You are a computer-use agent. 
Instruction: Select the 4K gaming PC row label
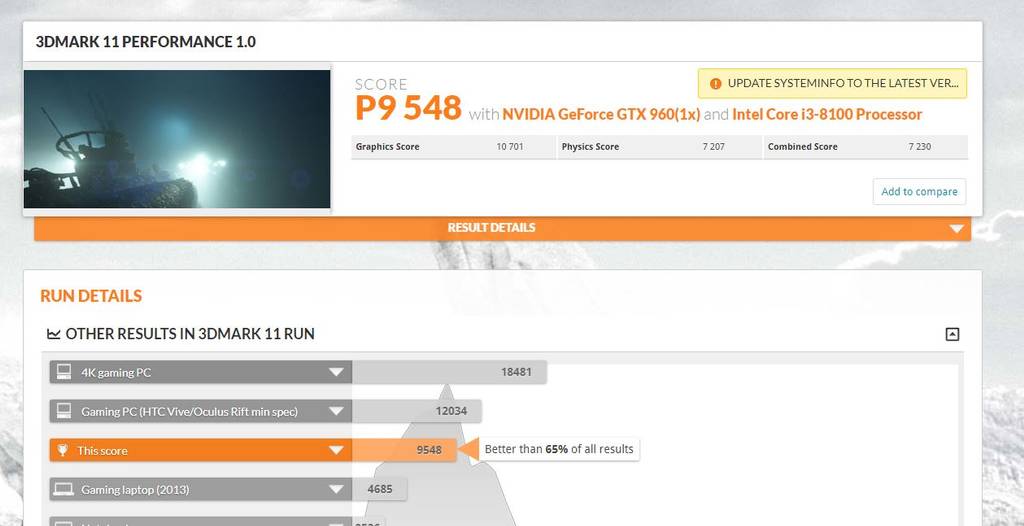(x=116, y=372)
